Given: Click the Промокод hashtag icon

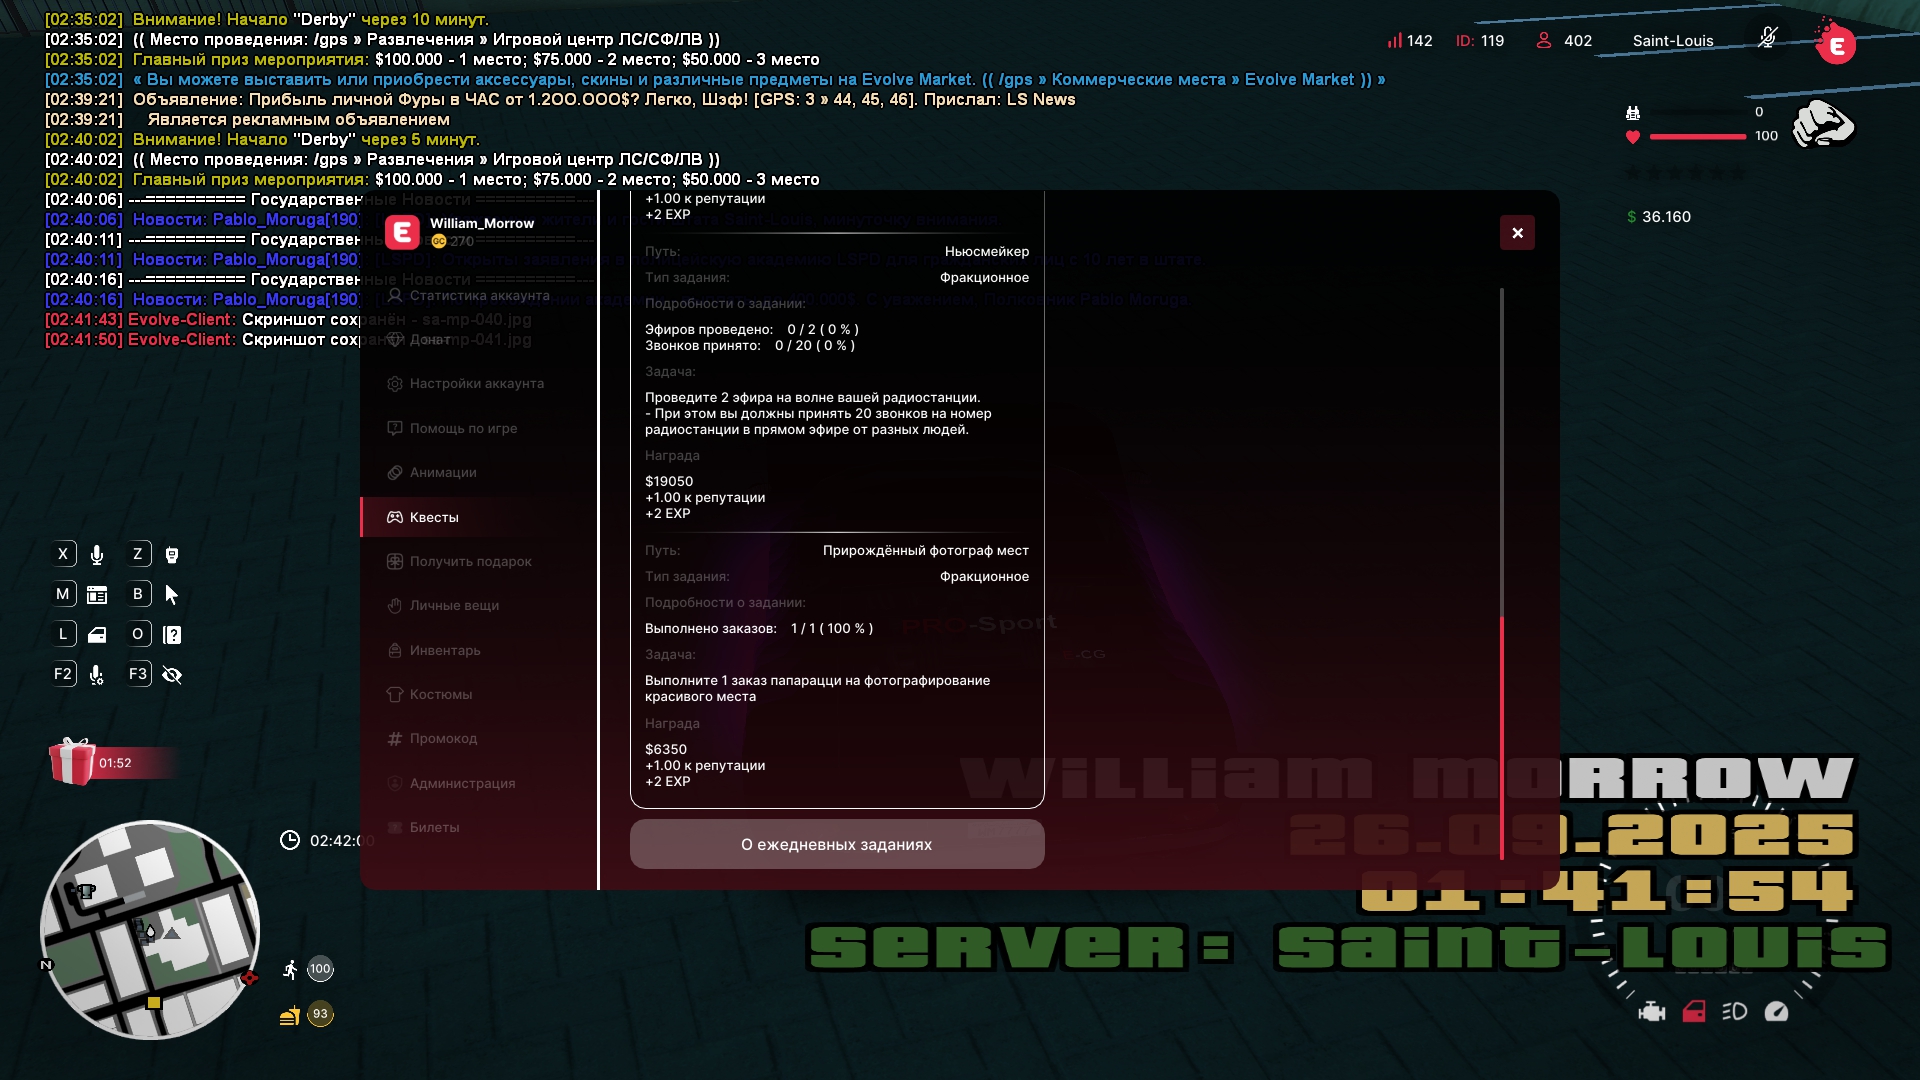Looking at the screenshot, I should tap(395, 739).
